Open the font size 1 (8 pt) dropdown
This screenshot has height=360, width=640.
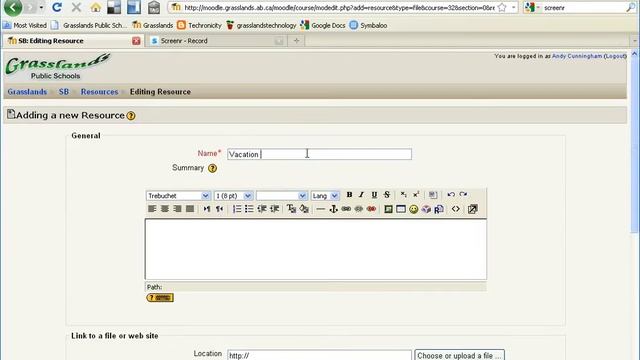pos(233,196)
